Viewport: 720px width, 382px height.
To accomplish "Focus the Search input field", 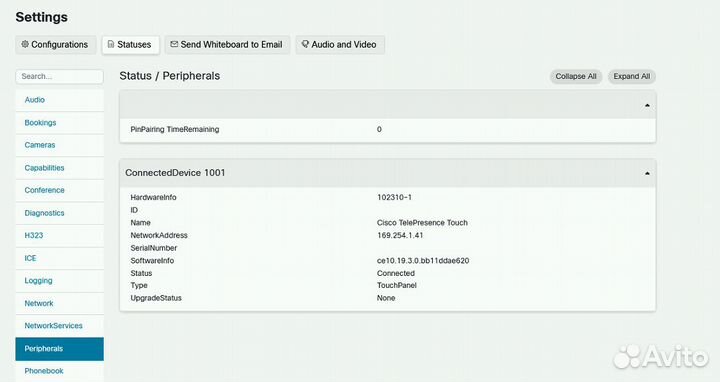I will [x=59, y=76].
